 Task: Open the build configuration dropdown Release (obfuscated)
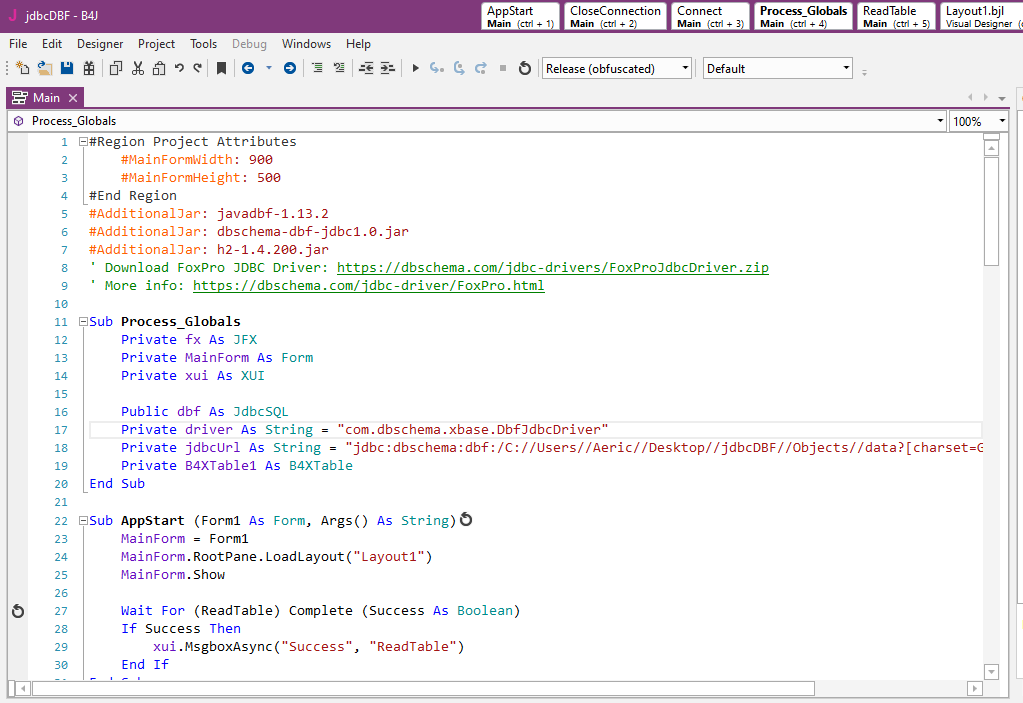coord(616,69)
